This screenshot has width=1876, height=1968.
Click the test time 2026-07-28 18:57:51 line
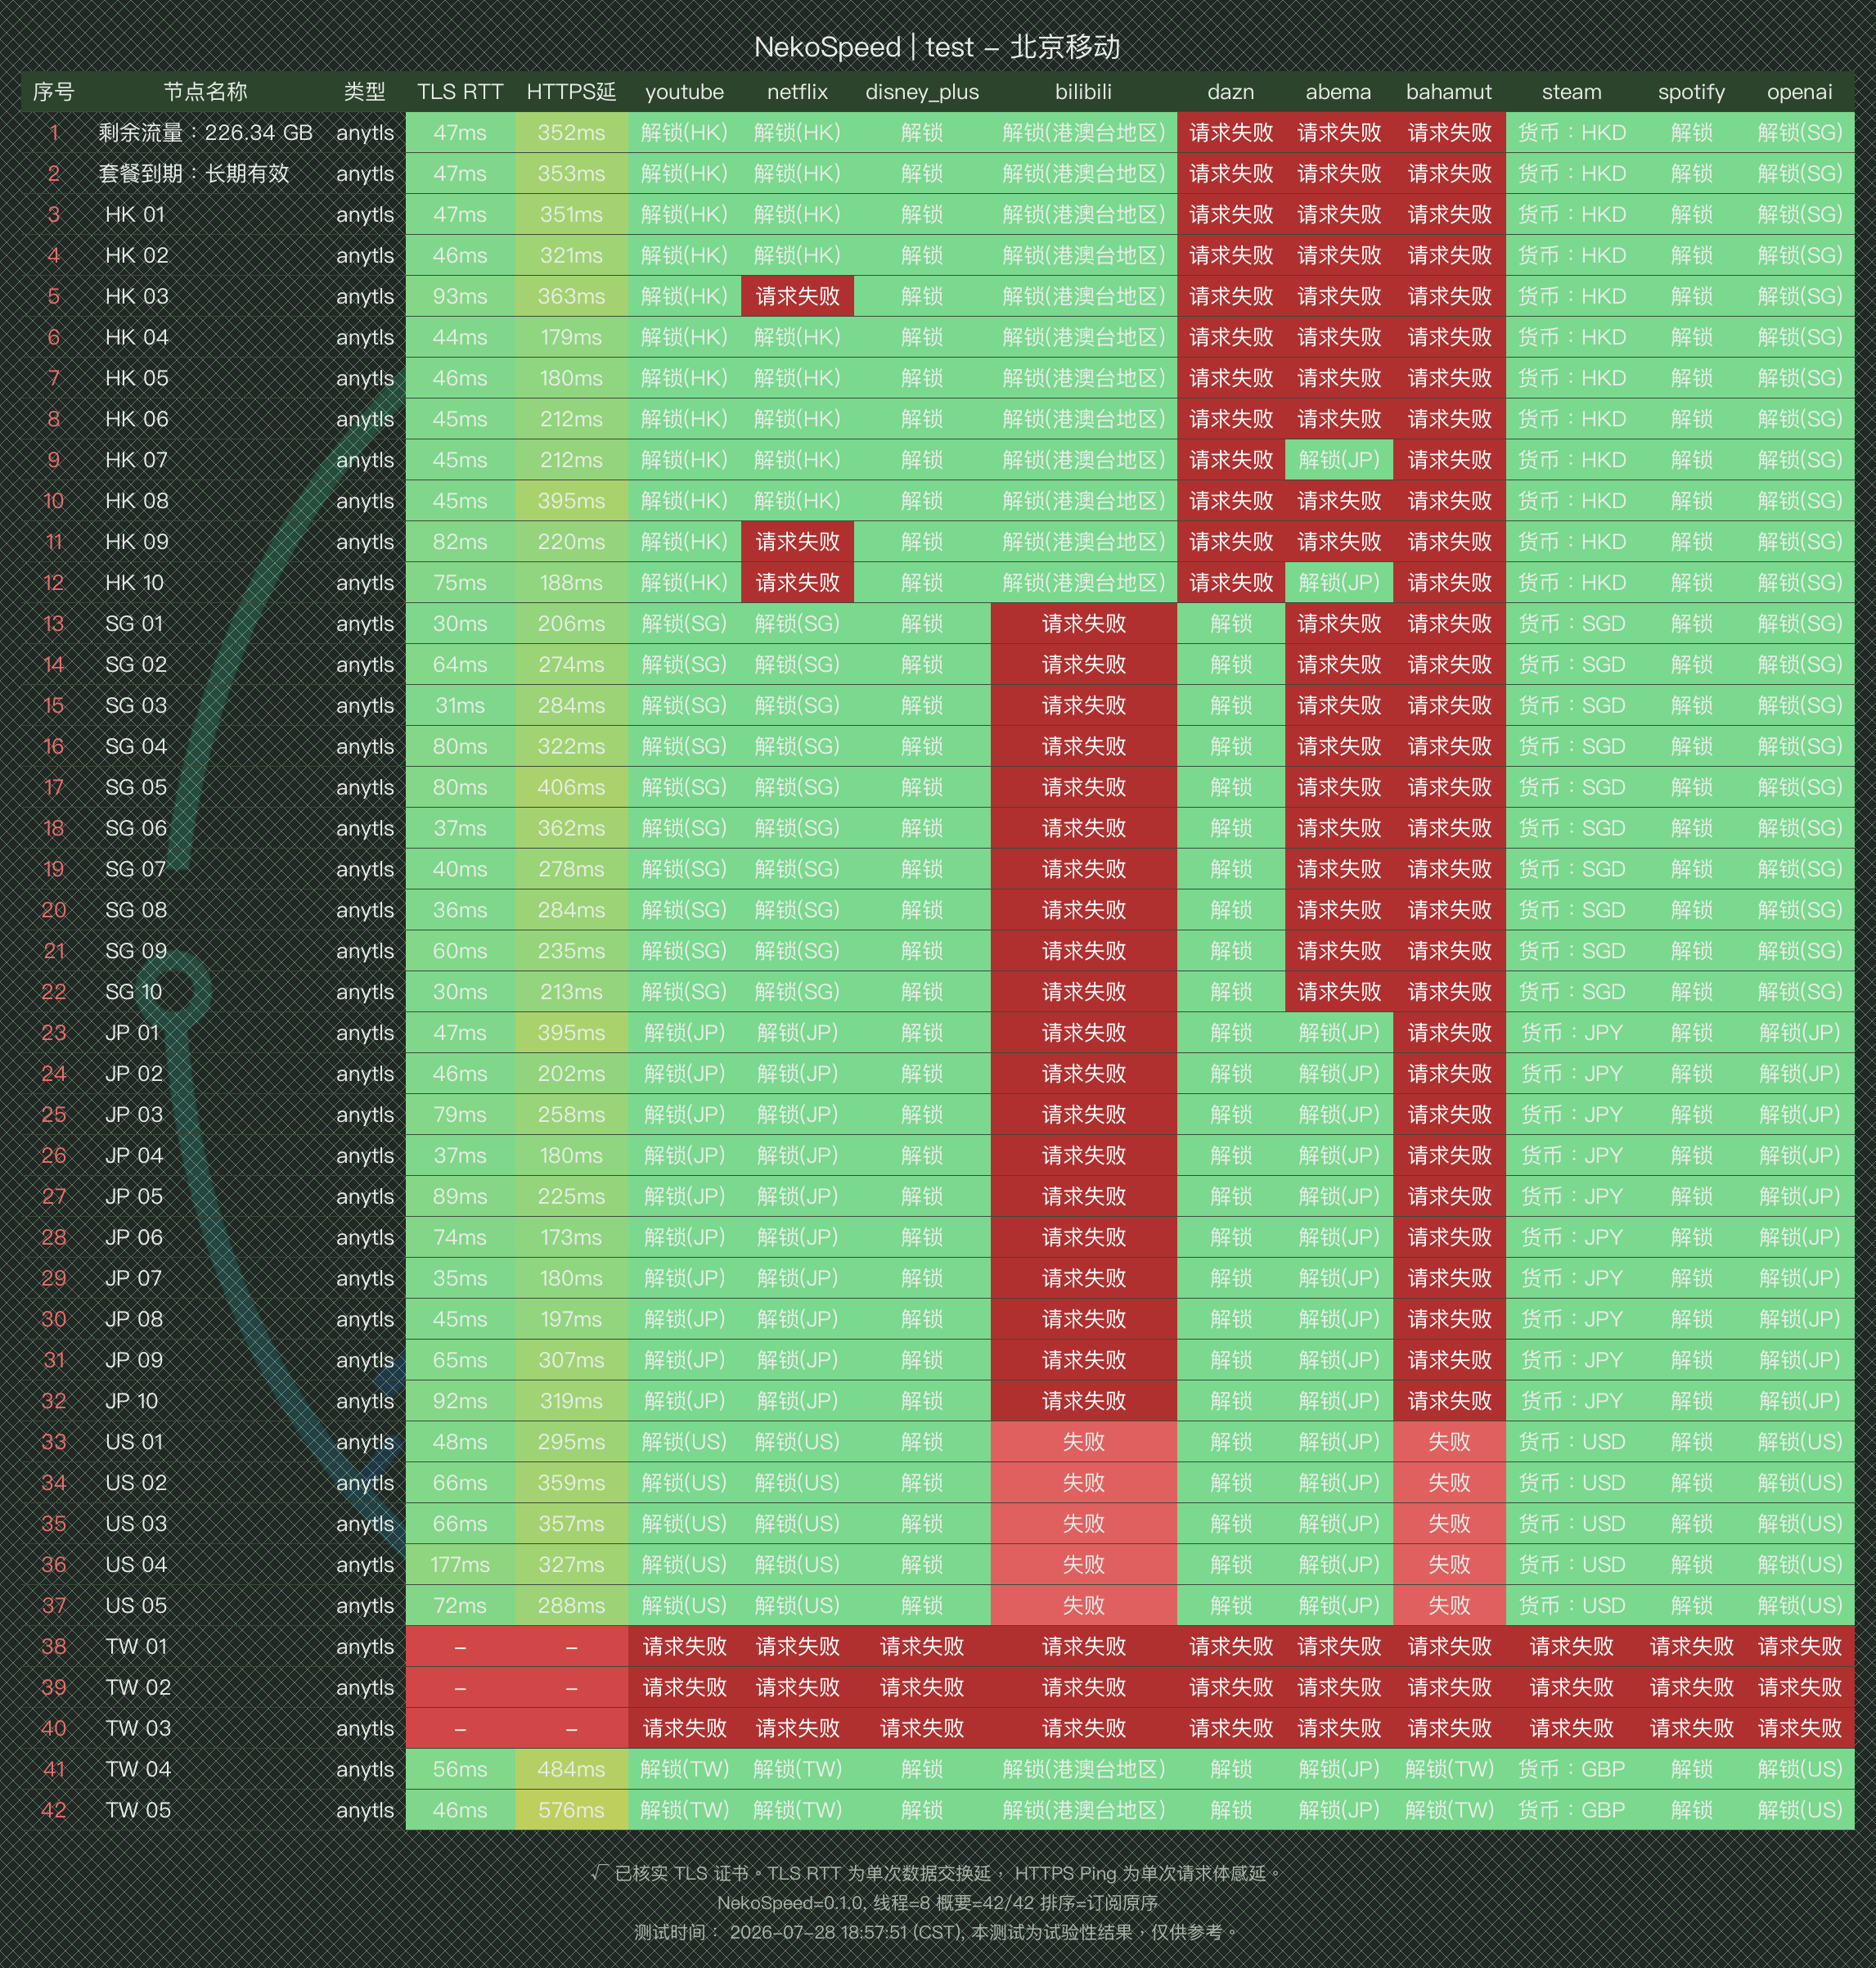[x=937, y=1933]
